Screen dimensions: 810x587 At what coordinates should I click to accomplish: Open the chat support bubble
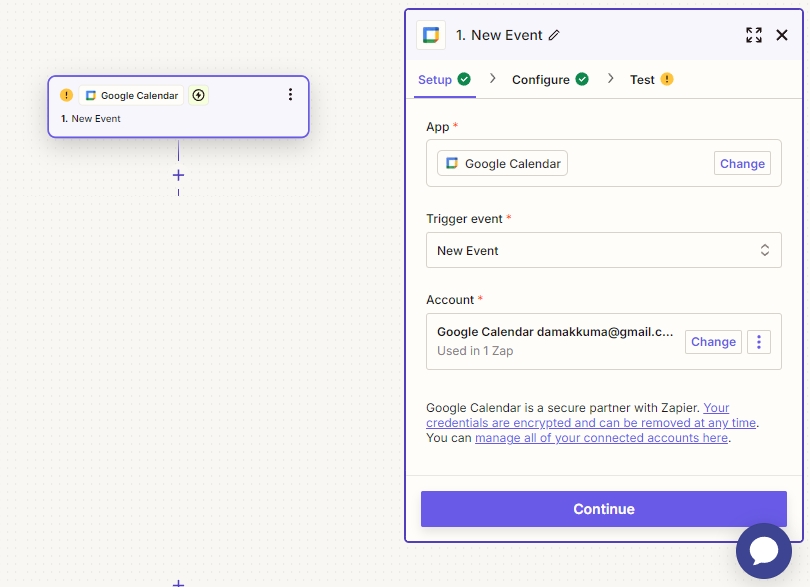764,550
